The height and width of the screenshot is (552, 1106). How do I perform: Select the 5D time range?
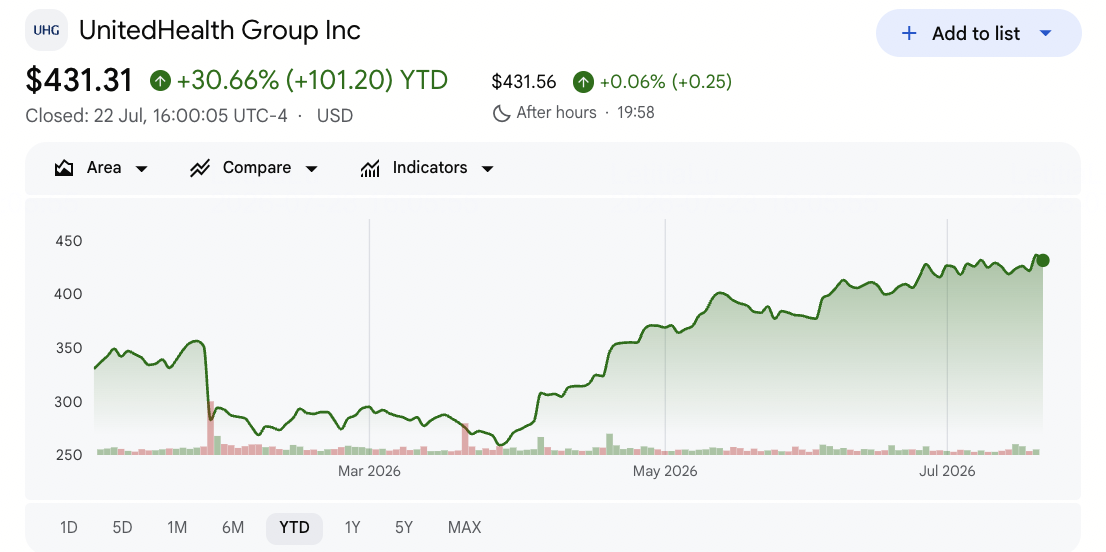point(123,527)
